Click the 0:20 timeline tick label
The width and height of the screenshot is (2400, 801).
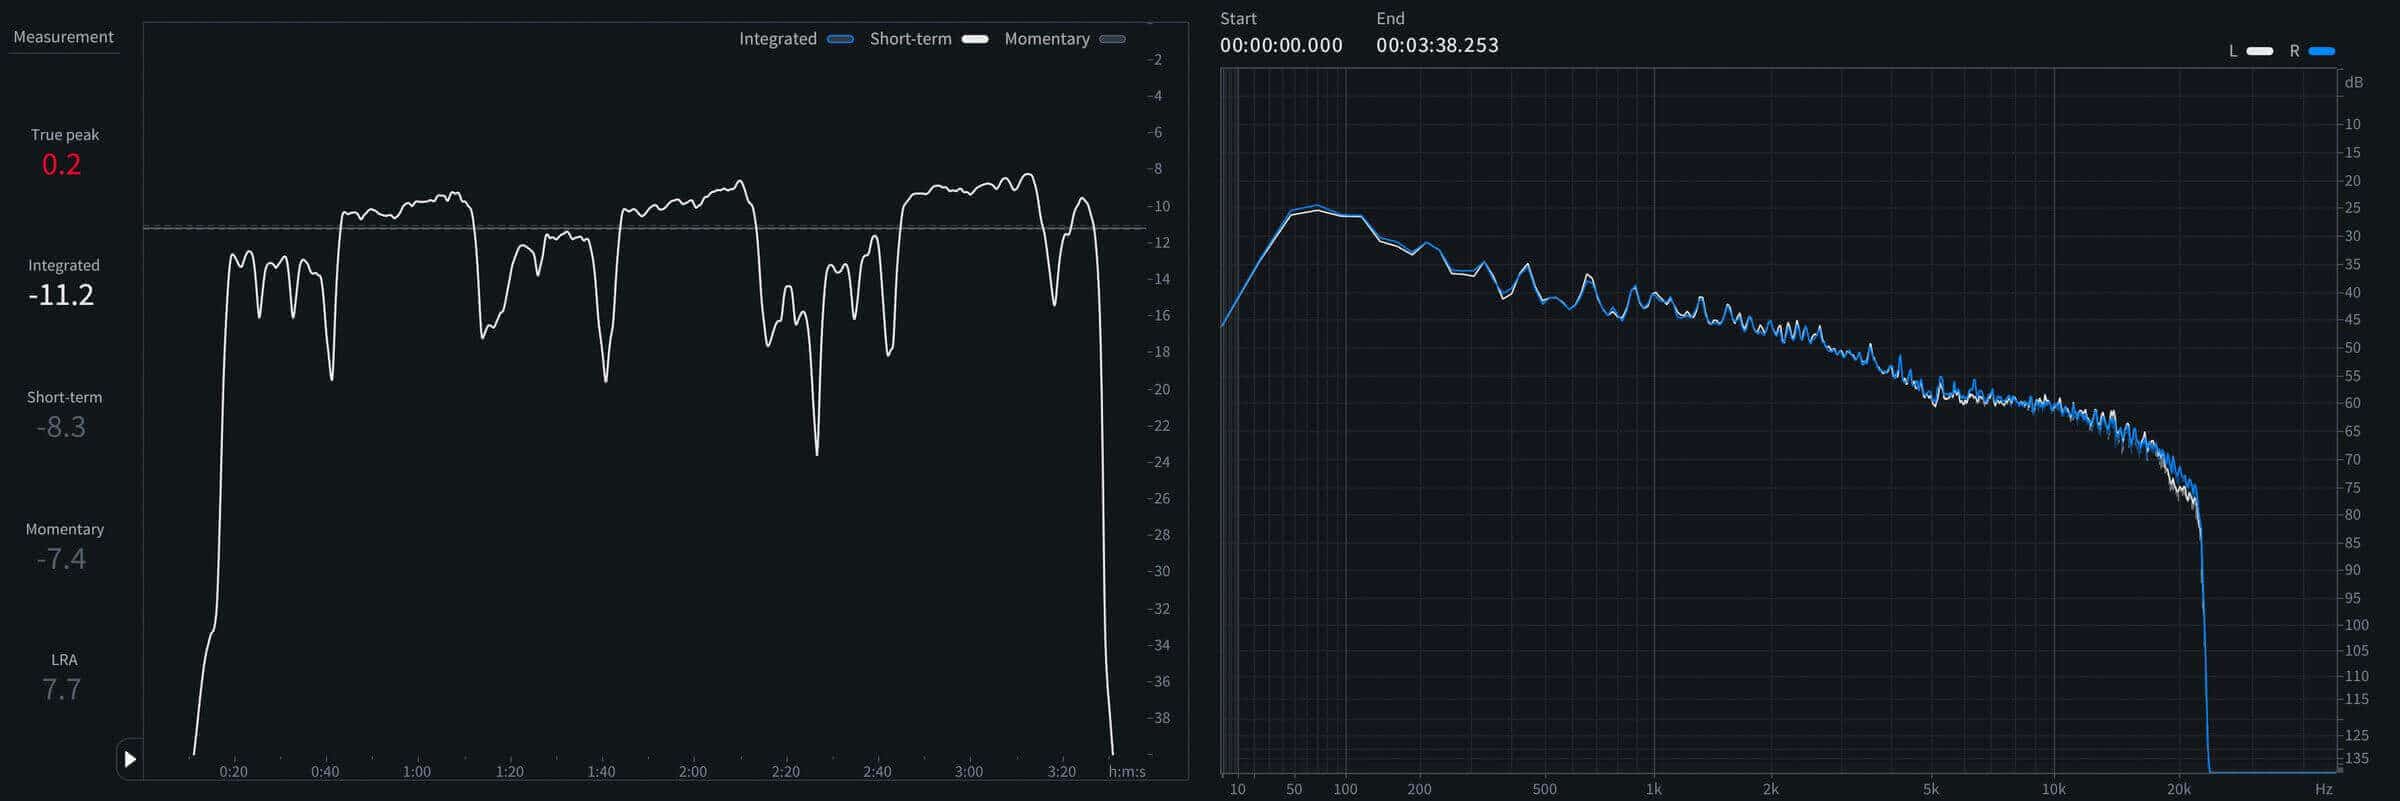pyautogui.click(x=234, y=772)
